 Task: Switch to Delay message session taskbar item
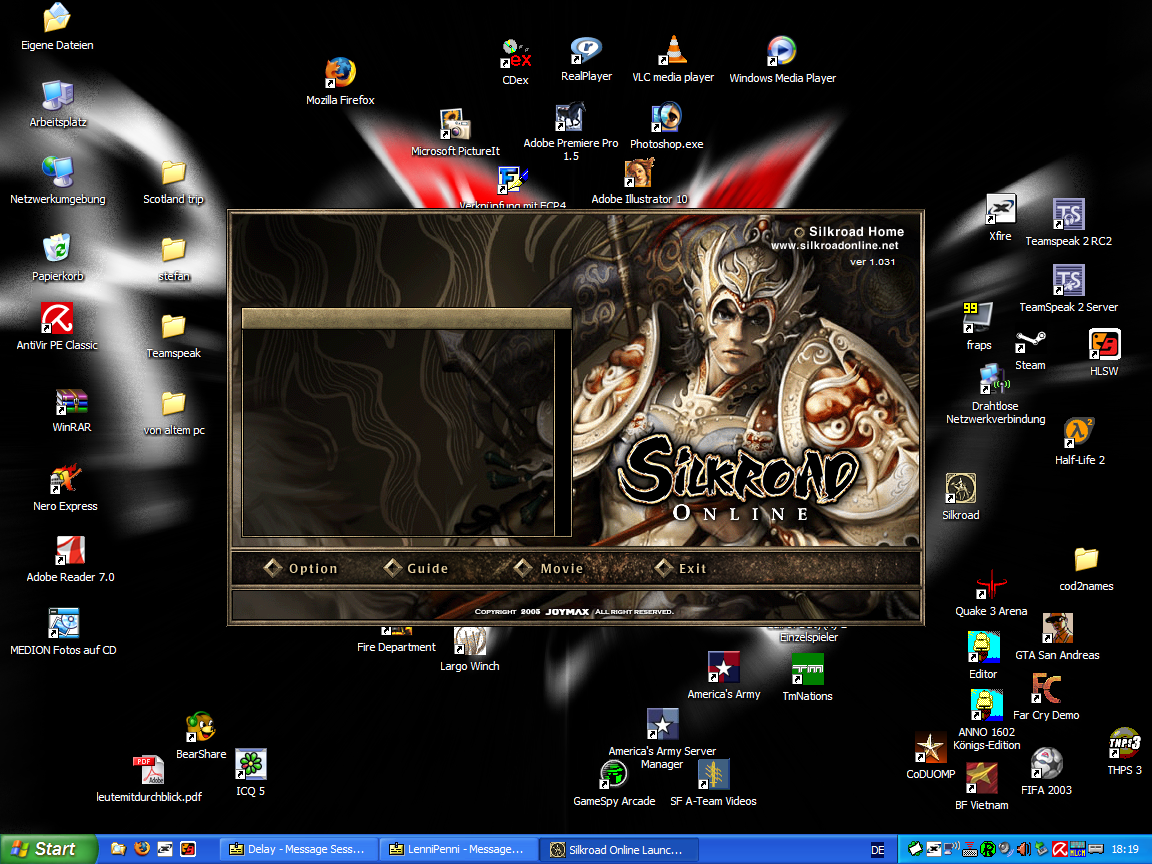299,849
